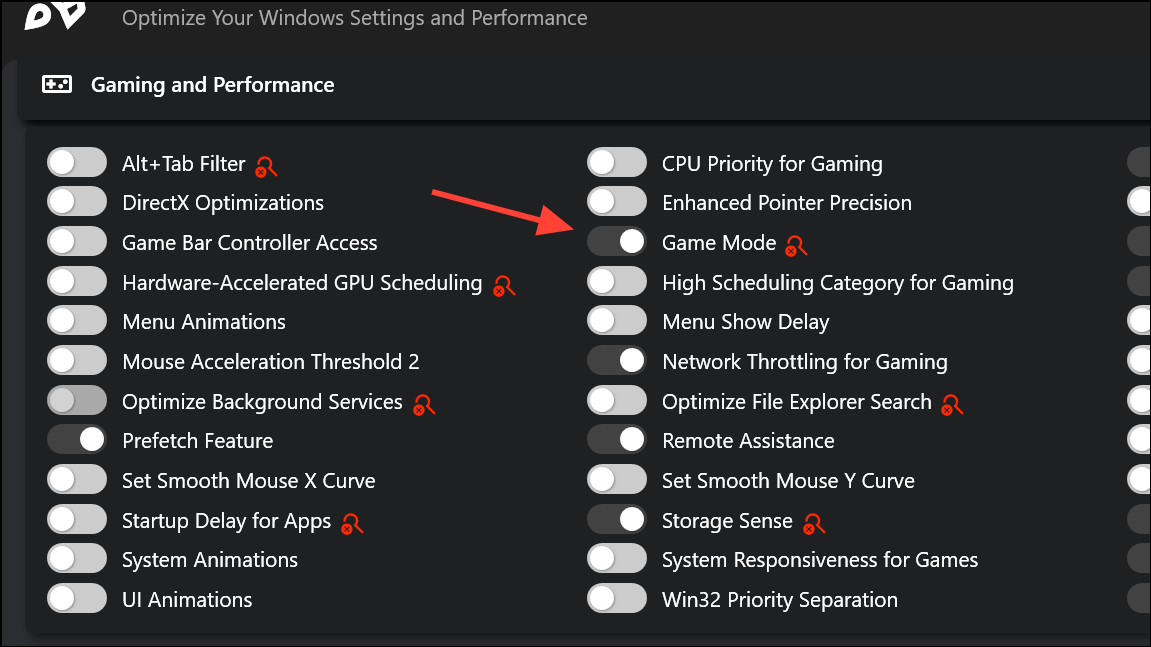
Task: Turn off the Remote Assistance toggle
Action: click(x=617, y=440)
